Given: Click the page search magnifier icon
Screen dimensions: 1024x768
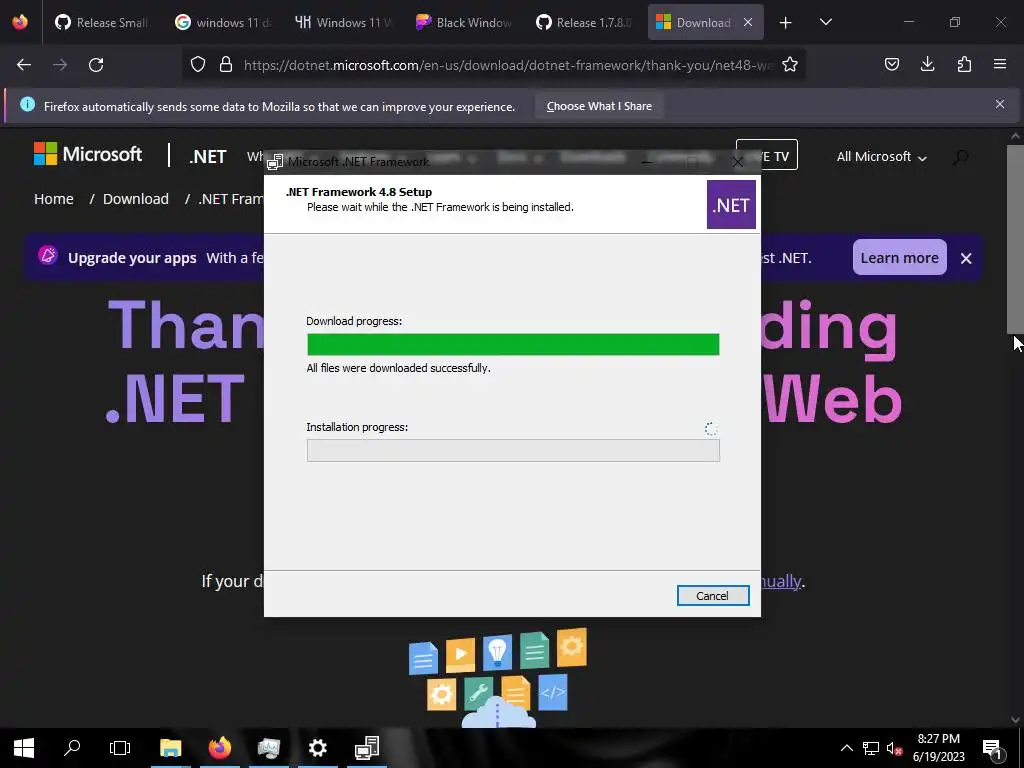Looking at the screenshot, I should (960, 157).
